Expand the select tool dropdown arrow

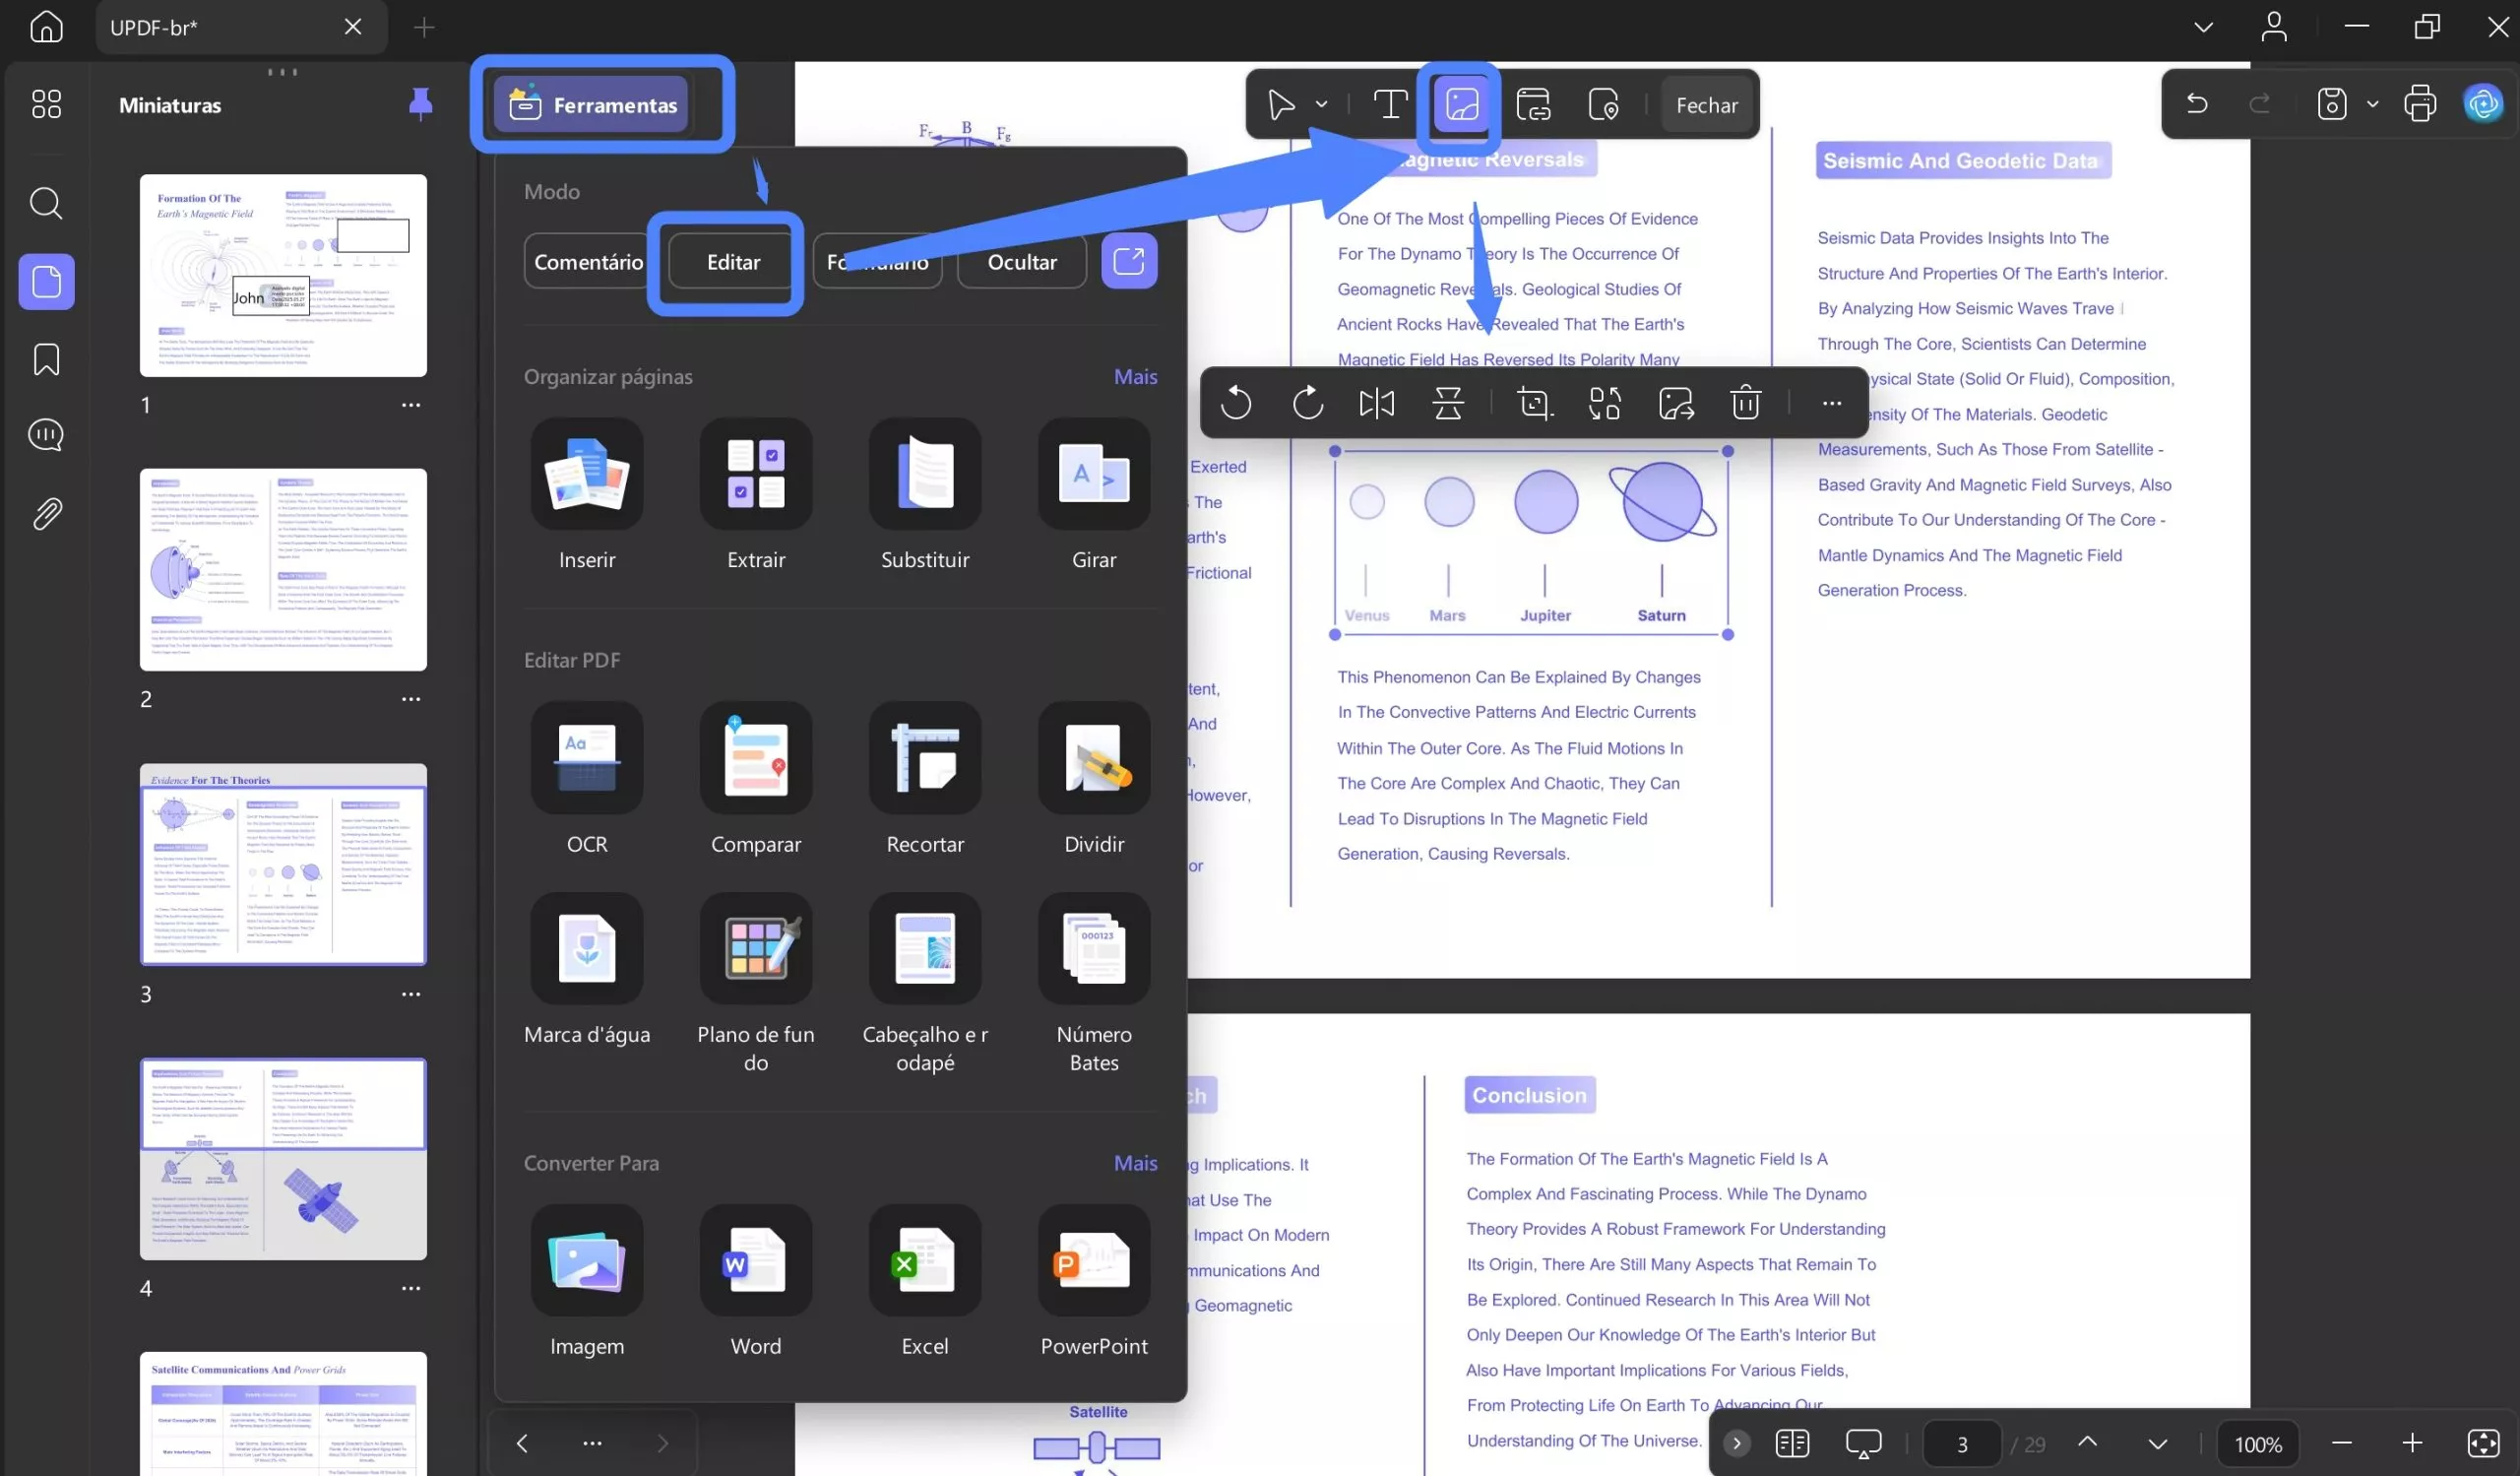click(1321, 104)
